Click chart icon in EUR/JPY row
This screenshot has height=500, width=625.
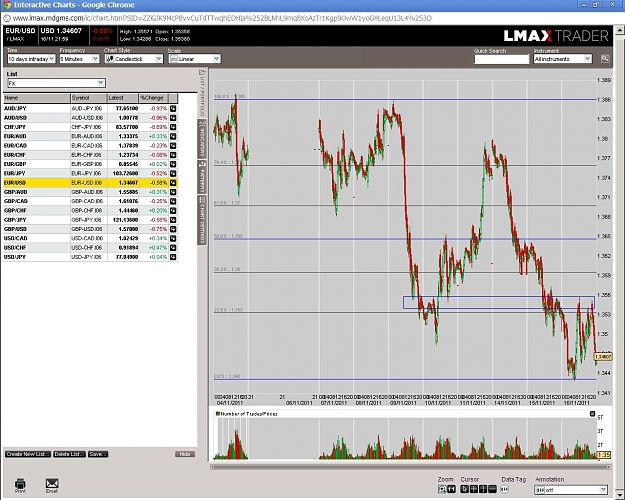click(x=173, y=173)
